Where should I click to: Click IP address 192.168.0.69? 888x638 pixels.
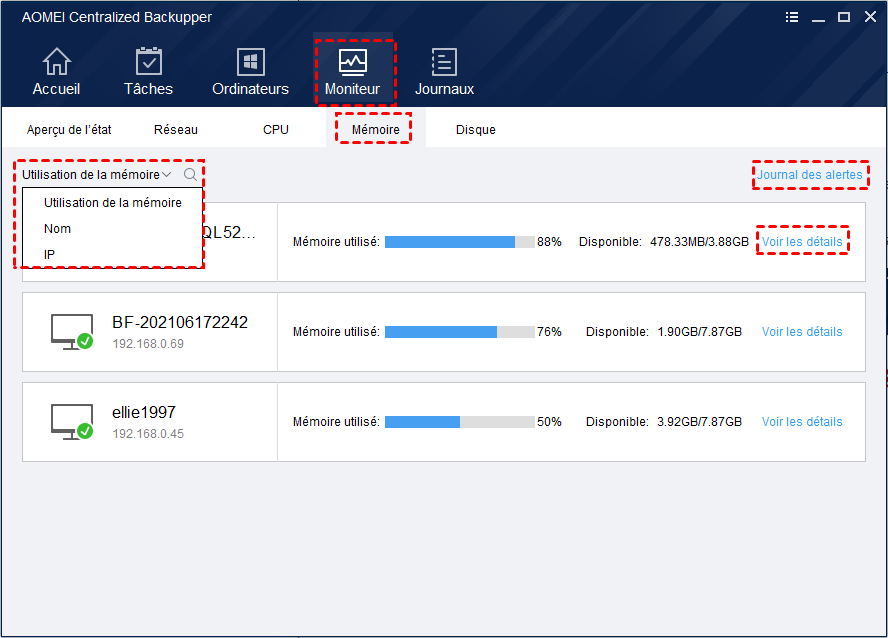[148, 344]
